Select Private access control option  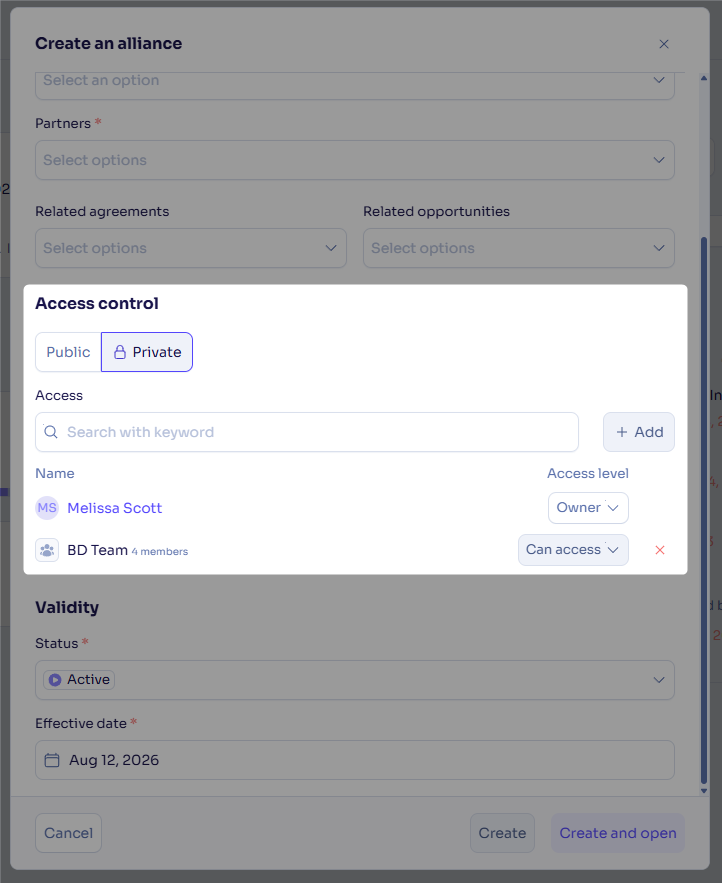[x=147, y=352]
